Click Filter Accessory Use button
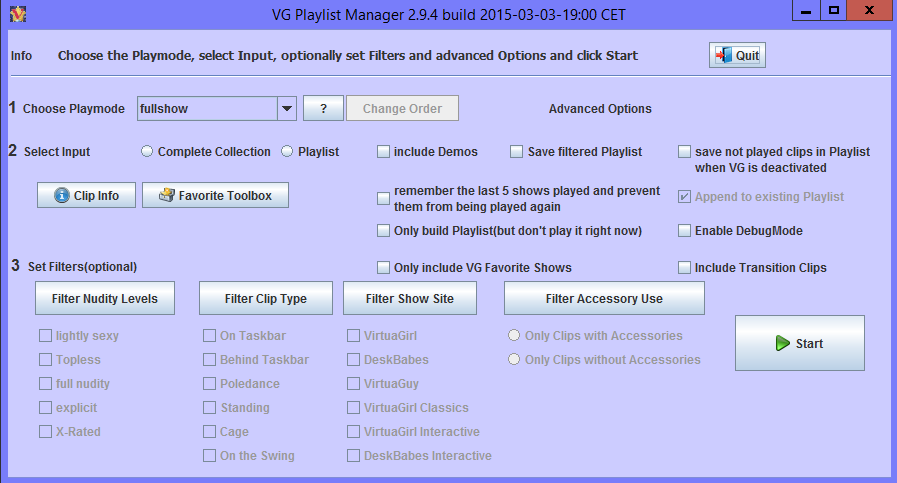 (x=604, y=298)
